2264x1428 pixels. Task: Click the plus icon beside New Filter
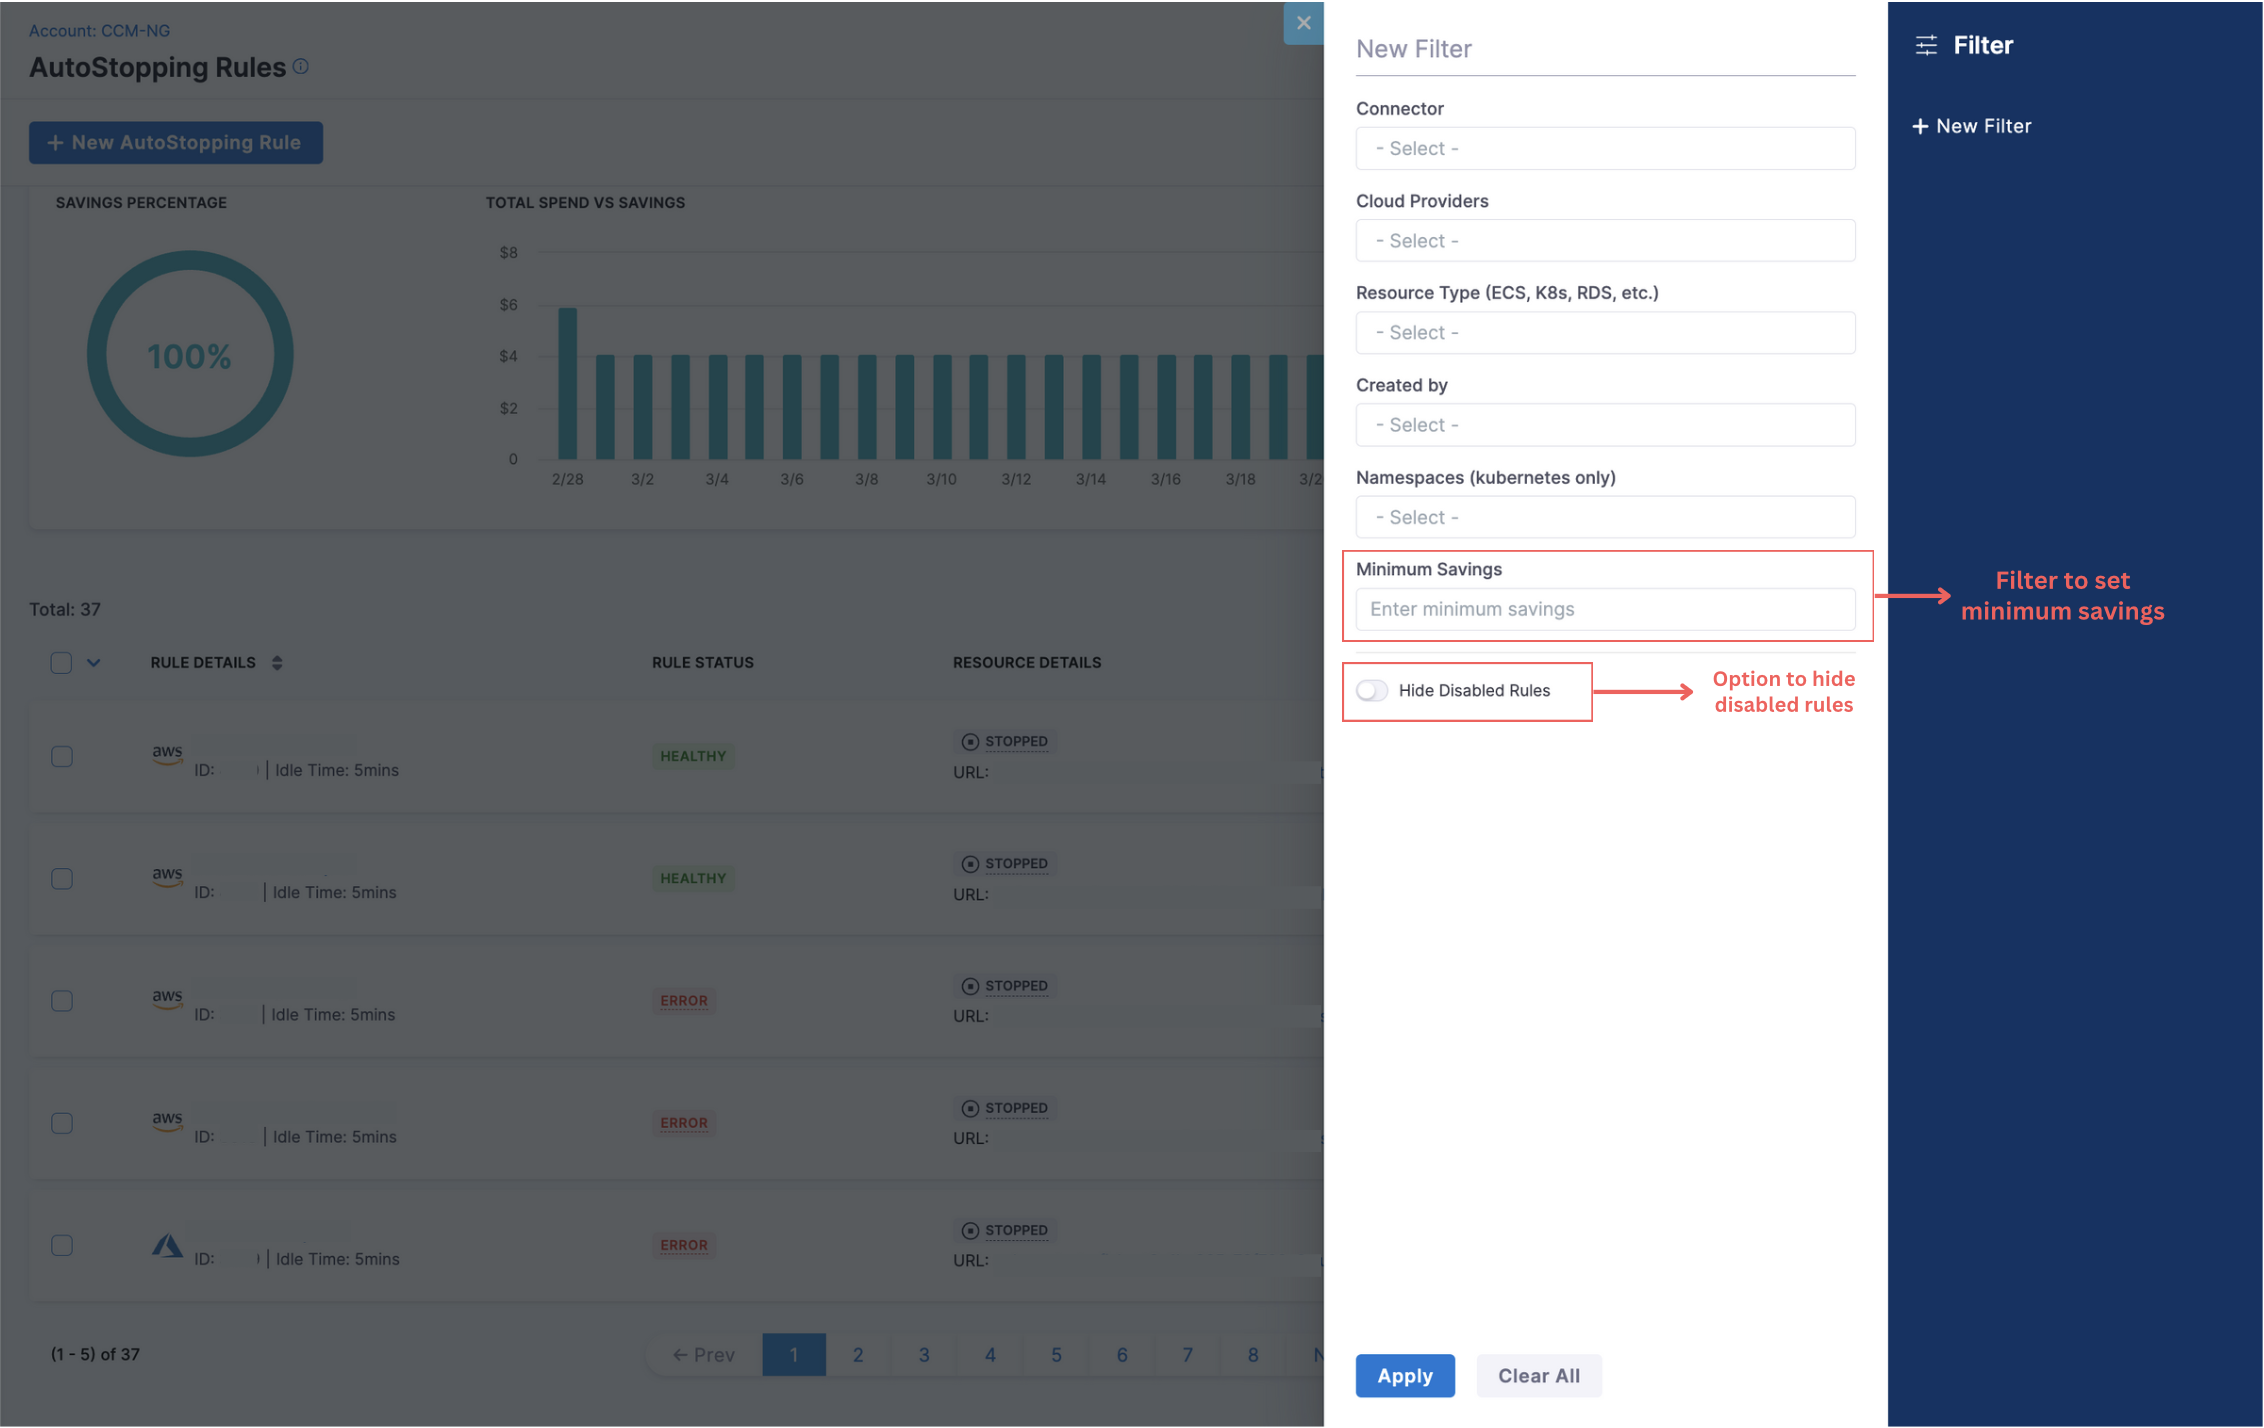(1919, 126)
